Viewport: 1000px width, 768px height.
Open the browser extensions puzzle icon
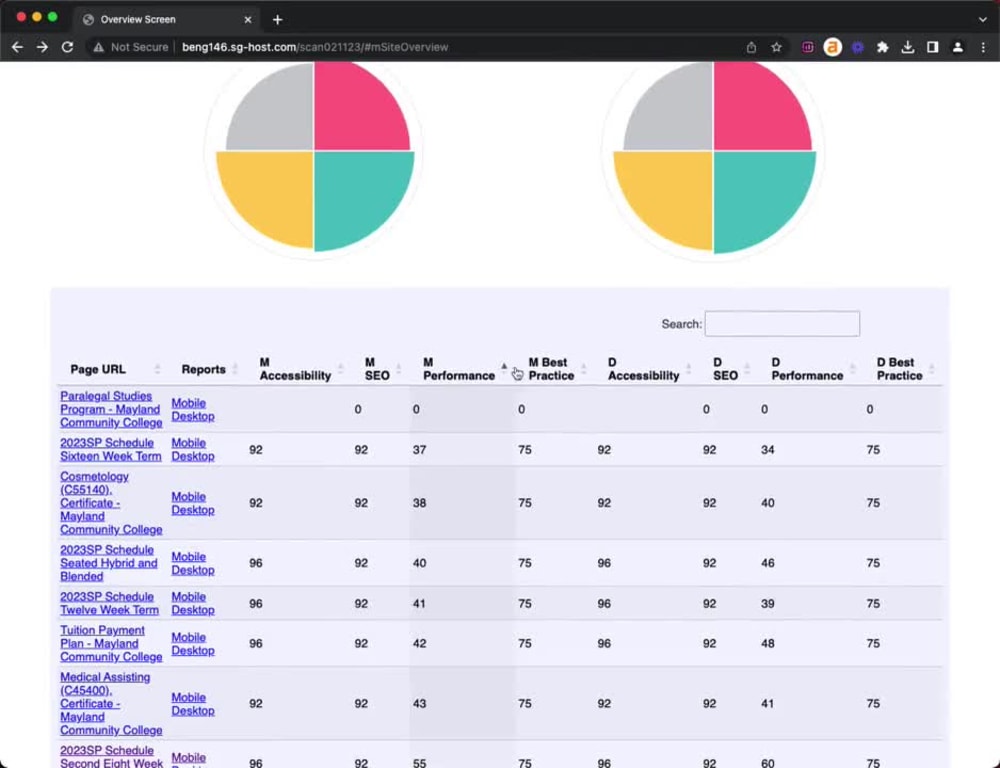[884, 47]
